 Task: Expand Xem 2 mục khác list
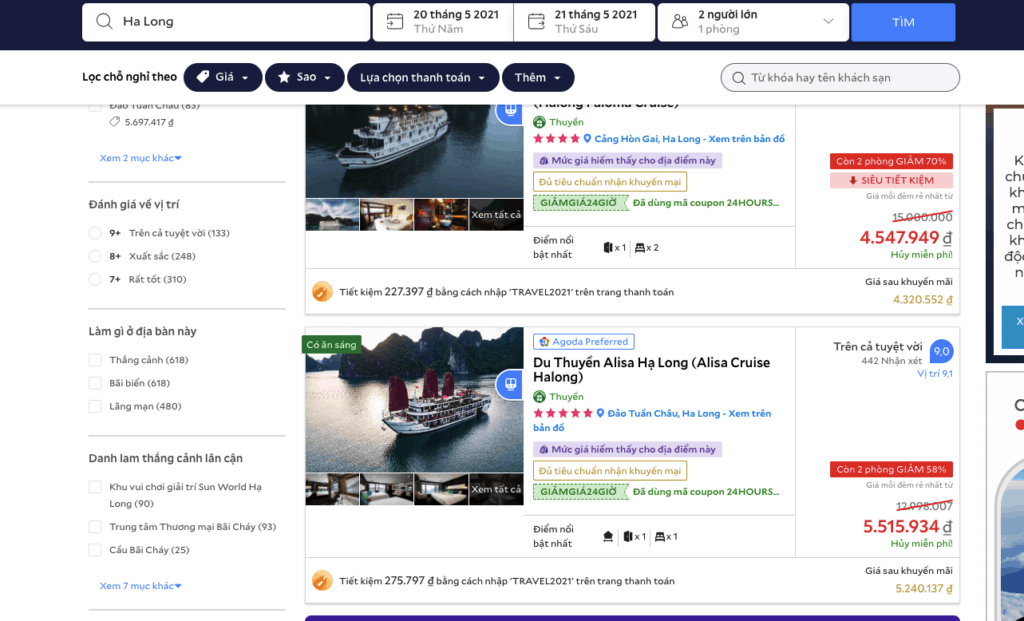pos(140,158)
